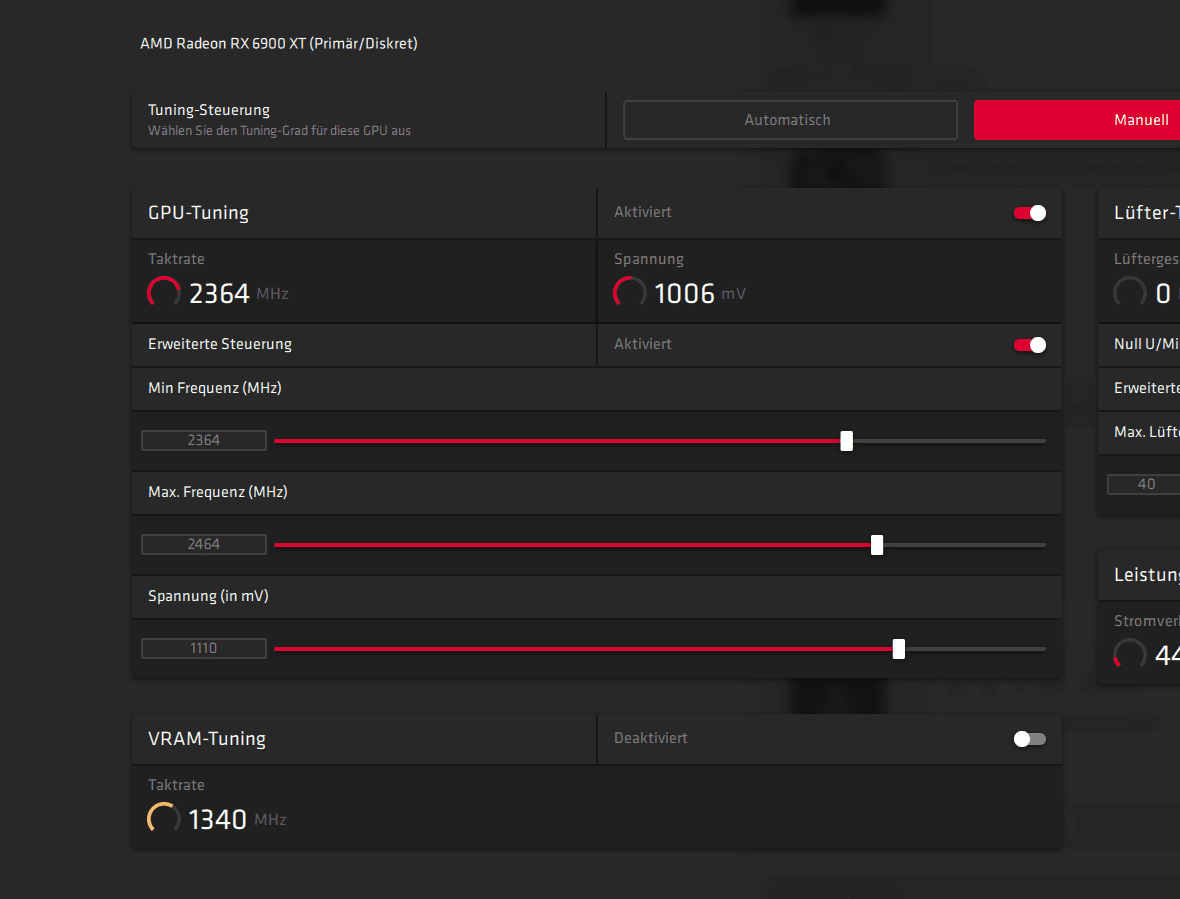
Task: Select Automatisch tuning mode
Action: coord(790,120)
